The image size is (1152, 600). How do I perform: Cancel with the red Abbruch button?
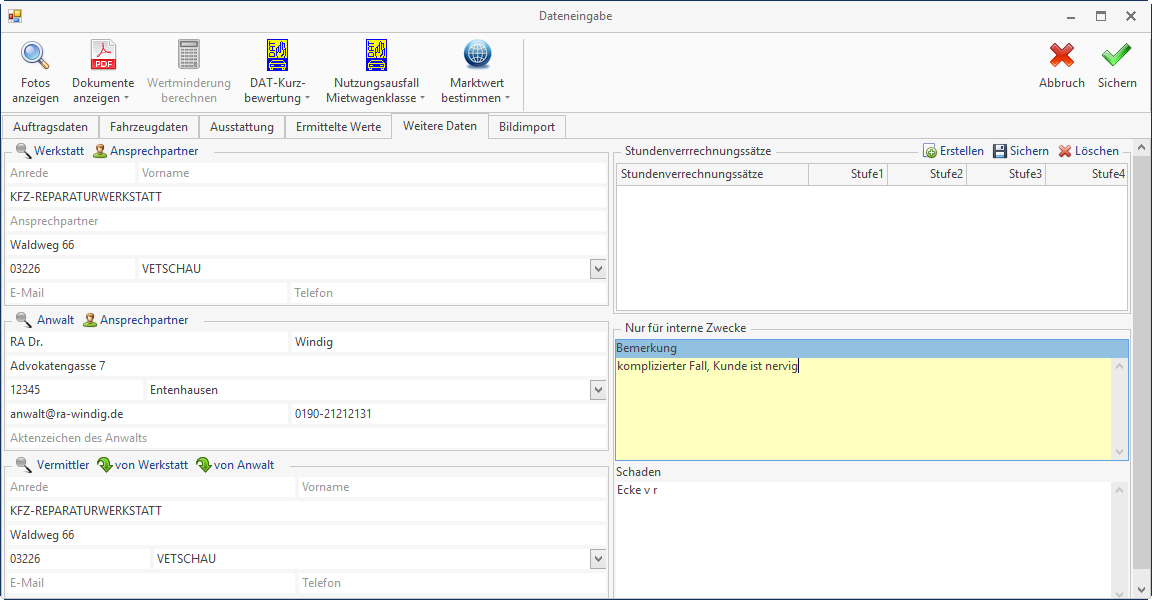(1062, 65)
